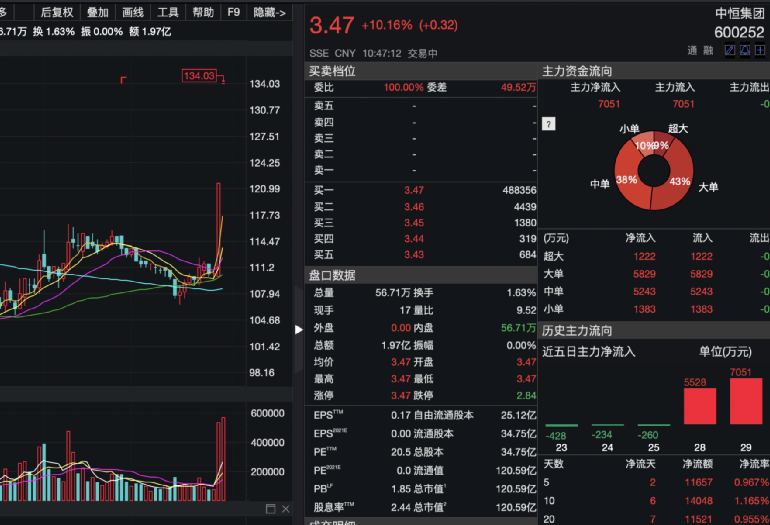The width and height of the screenshot is (770, 525).
Task: Open the 盘口数据 section header
Action: tap(421, 275)
